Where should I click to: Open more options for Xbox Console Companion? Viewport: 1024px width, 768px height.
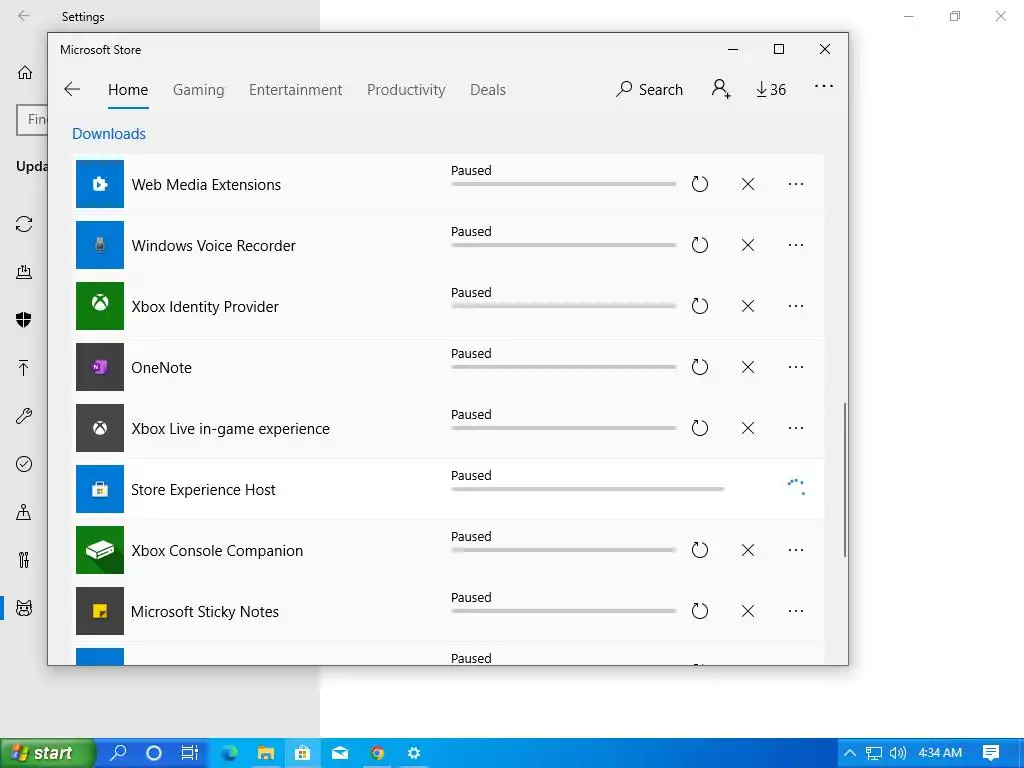pos(795,550)
